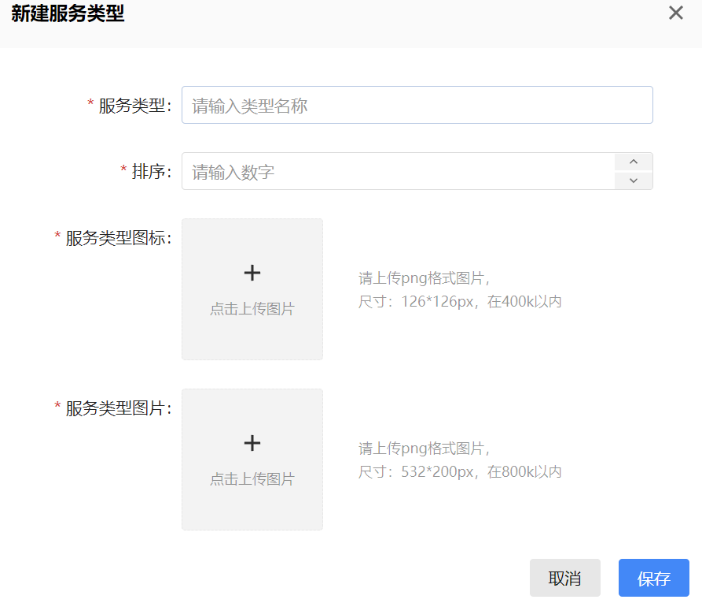Click plus icon for 服务类型图片 upload
702x603 pixels.
click(x=252, y=442)
